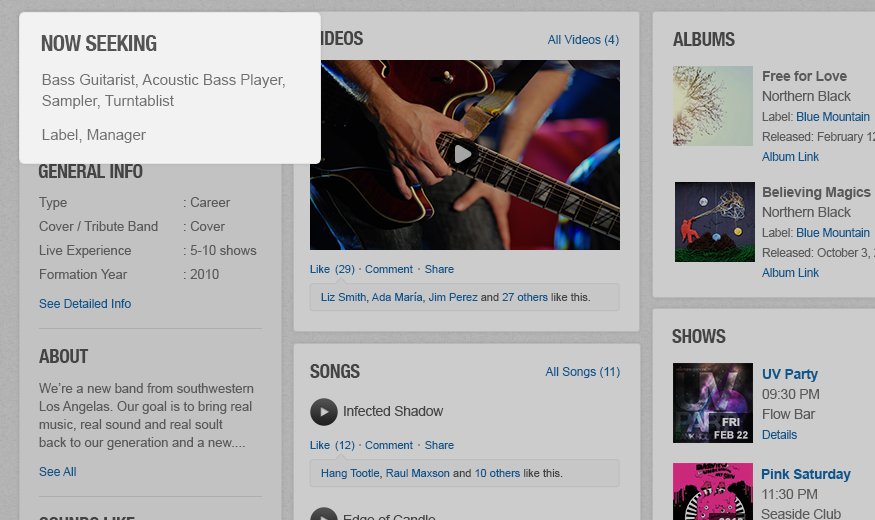Show the 27 others who liked
Viewport: 875px width, 520px height.
click(x=525, y=297)
